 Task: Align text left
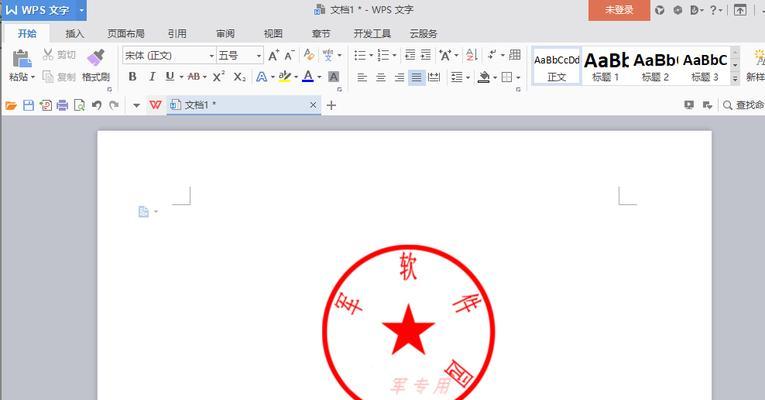coord(362,77)
